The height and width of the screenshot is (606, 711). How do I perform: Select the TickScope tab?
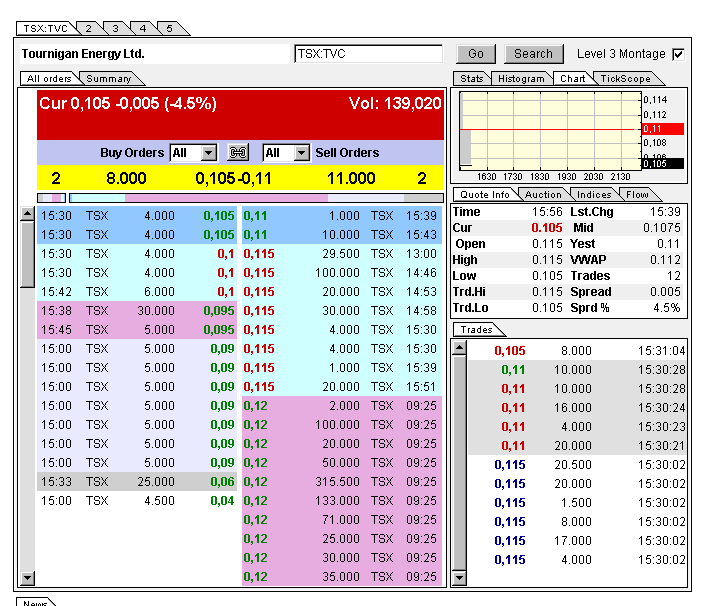click(625, 78)
